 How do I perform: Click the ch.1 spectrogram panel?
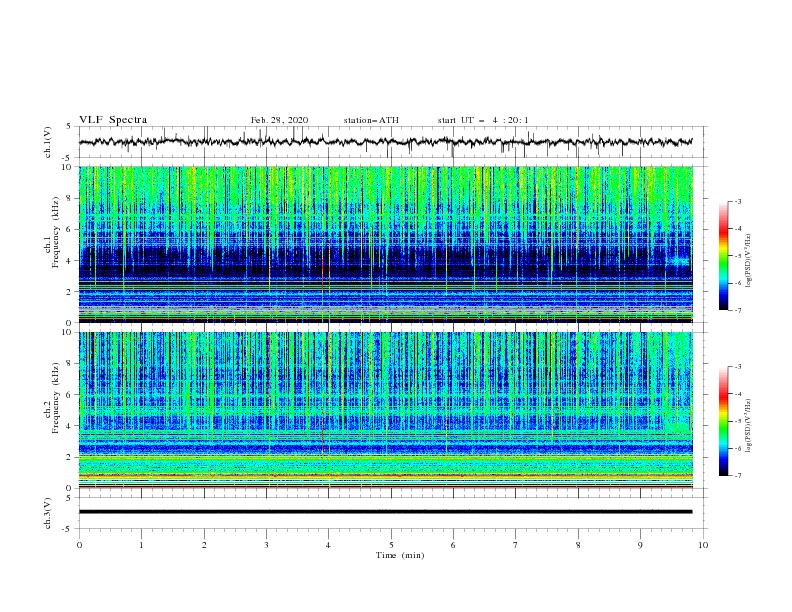tap(386, 244)
